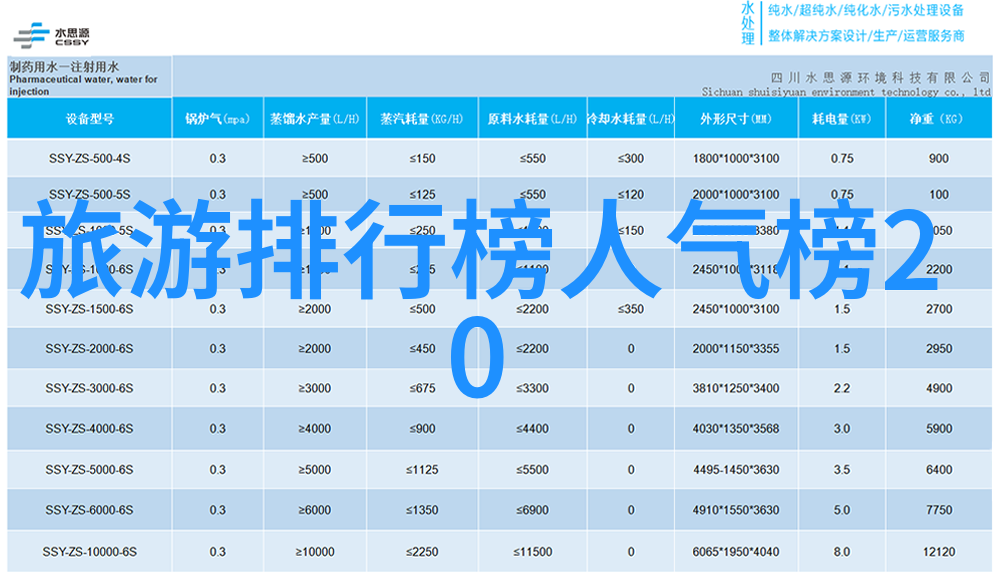This screenshot has height=581, width=1000.
Task: Click the '7750' net weight cell
Action: [x=939, y=510]
